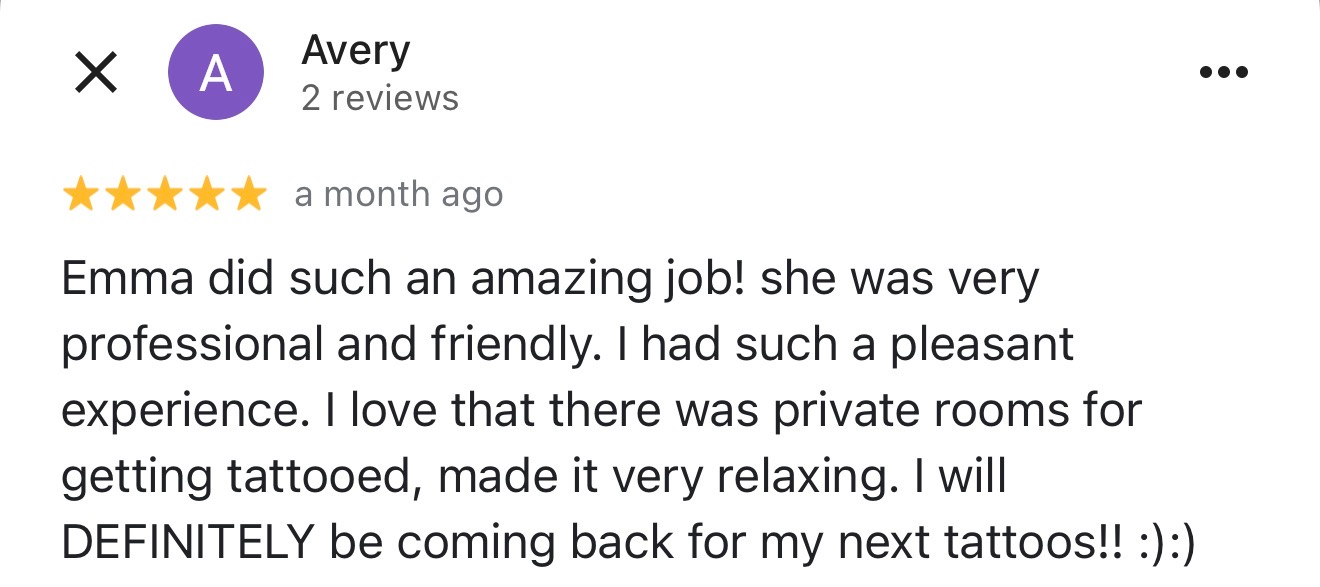This screenshot has width=1320, height=587.
Task: Select the third star in the rating
Action: [x=165, y=196]
